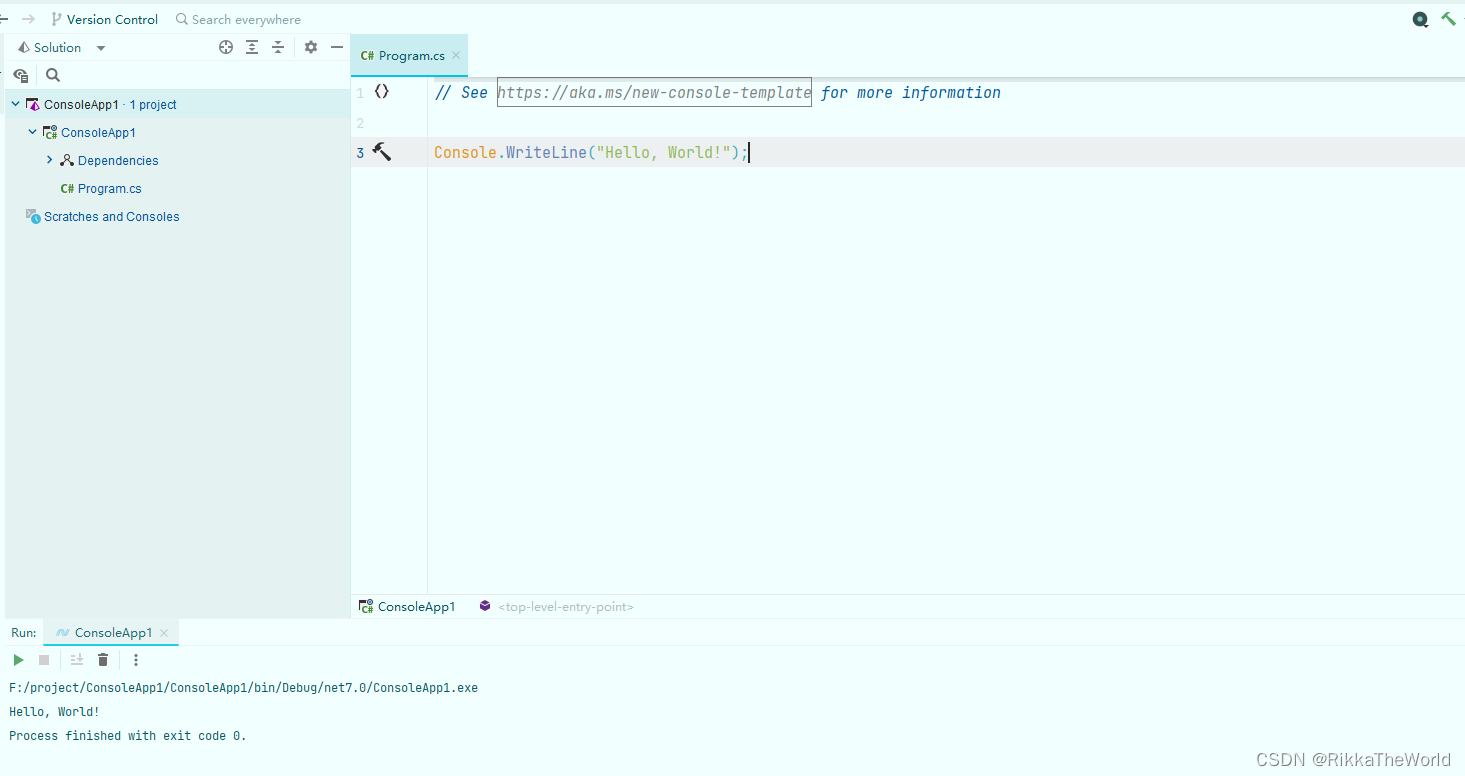The image size is (1465, 776).
Task: Open the Solution view dropdown
Action: coord(101,48)
